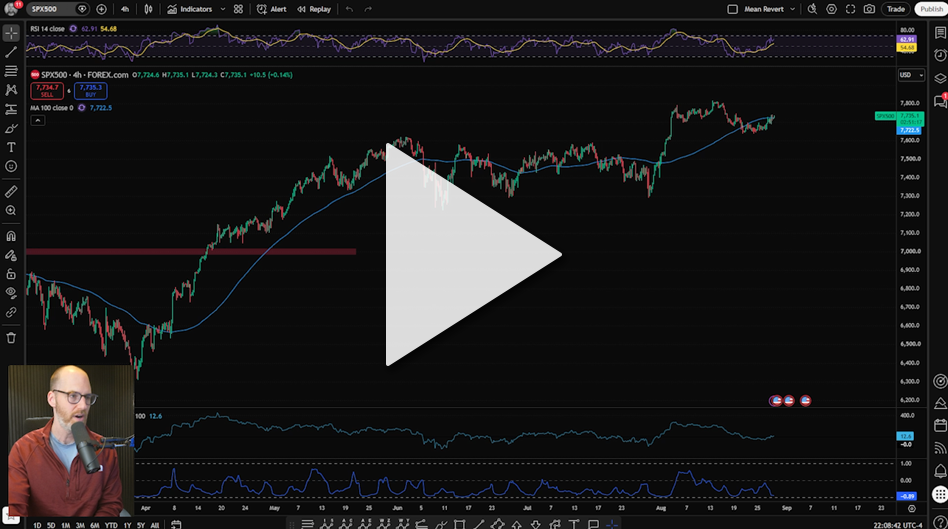This screenshot has width=948, height=529.
Task: Open the Fibonacci and Gann tools
Action: pyautogui.click(x=11, y=71)
